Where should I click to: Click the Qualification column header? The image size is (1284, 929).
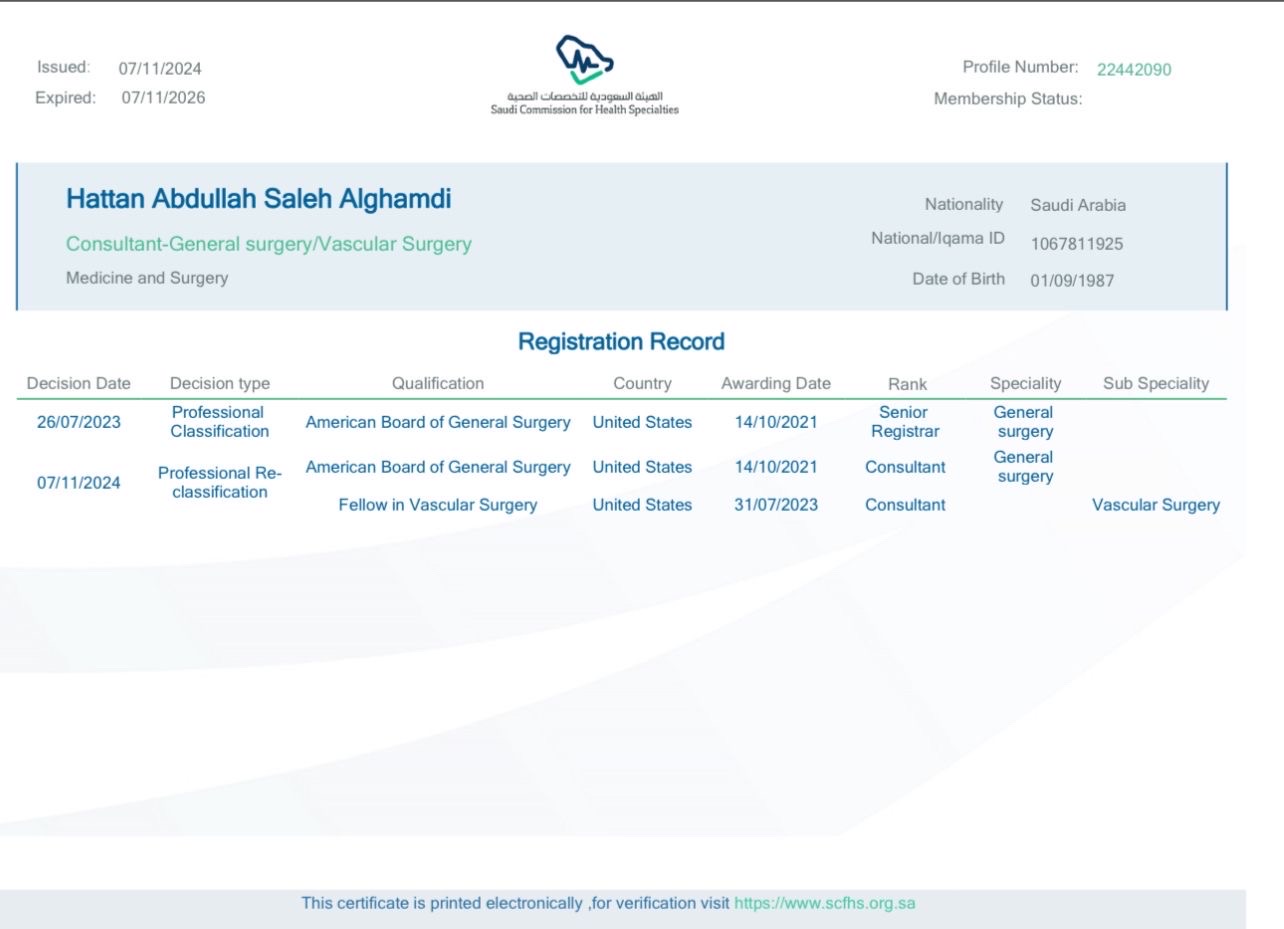point(437,383)
